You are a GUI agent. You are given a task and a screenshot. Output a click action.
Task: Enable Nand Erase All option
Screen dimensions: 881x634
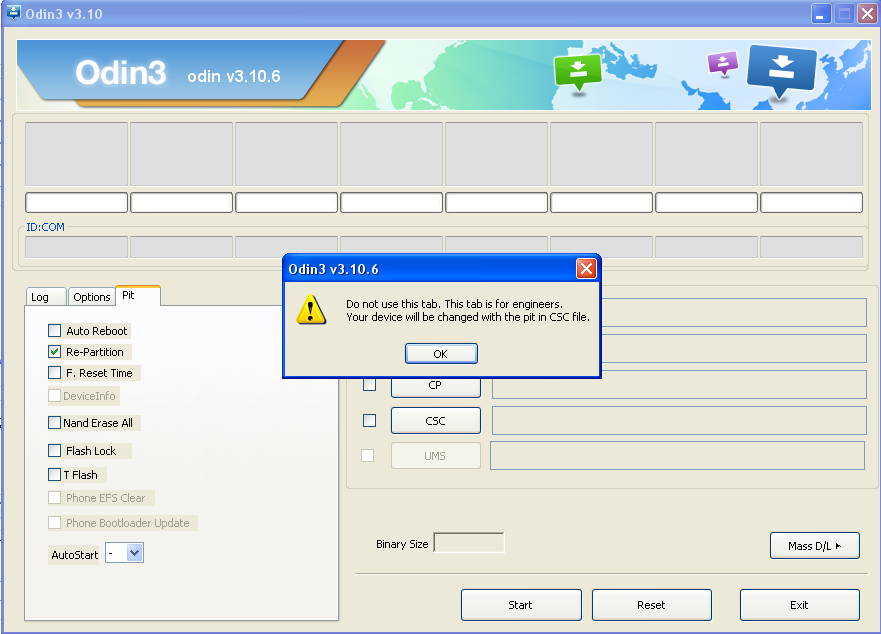[x=55, y=423]
